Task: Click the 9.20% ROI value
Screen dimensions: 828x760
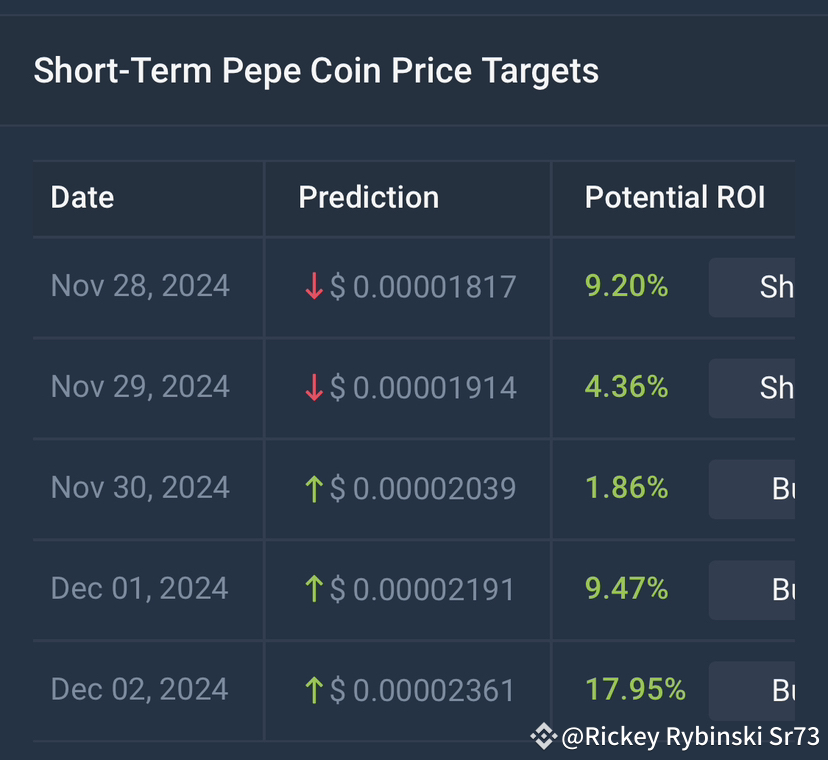Action: (x=626, y=287)
